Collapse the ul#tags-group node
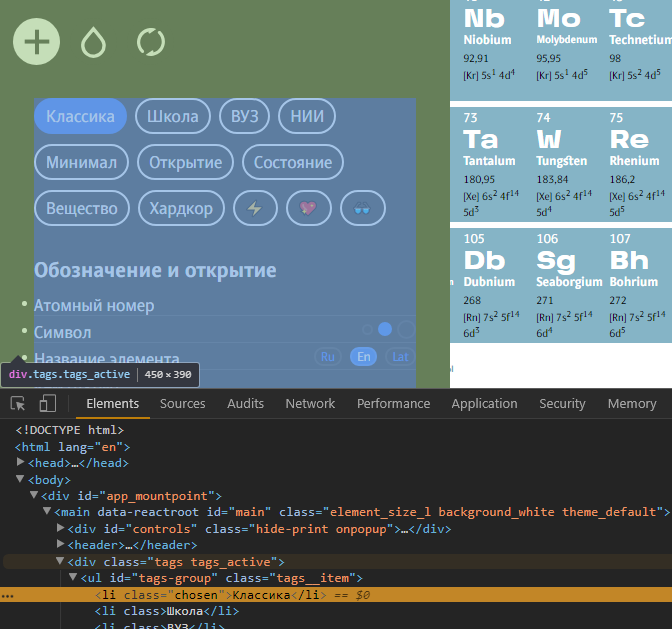Screen dimensions: 672x629 [73, 578]
